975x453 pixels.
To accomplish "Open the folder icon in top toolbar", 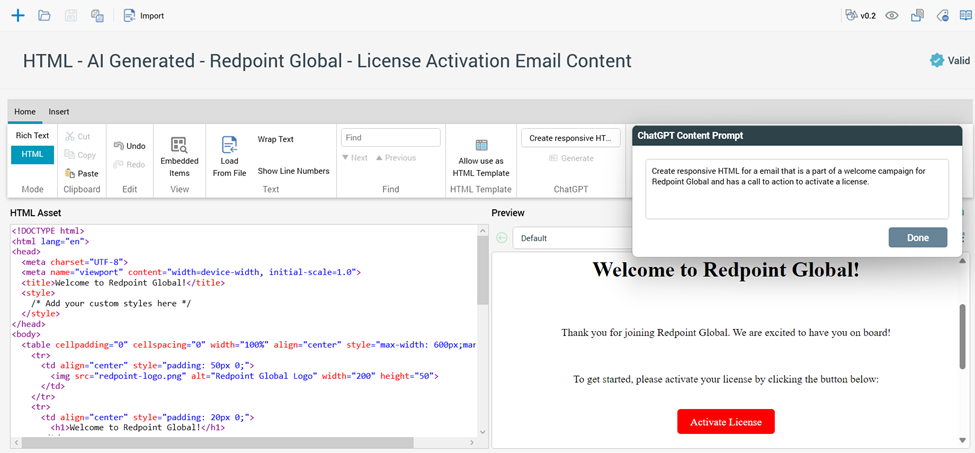I will [44, 16].
